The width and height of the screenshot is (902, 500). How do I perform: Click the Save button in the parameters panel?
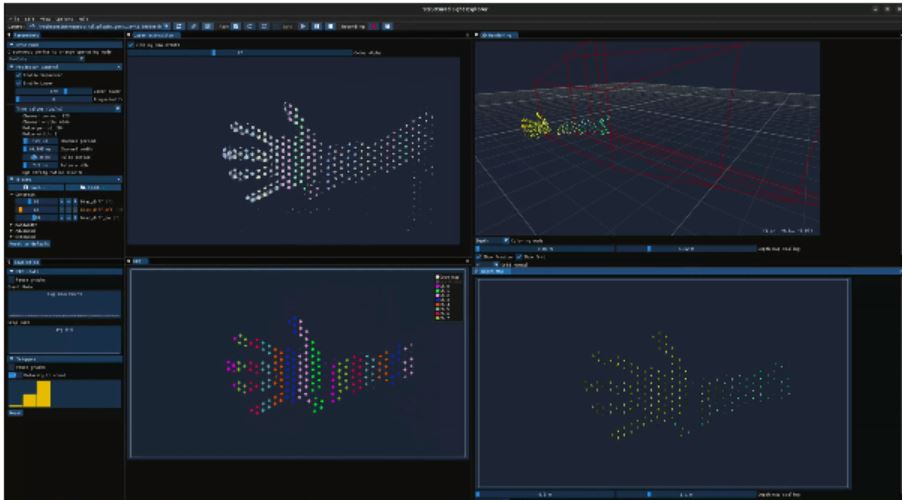30,187
